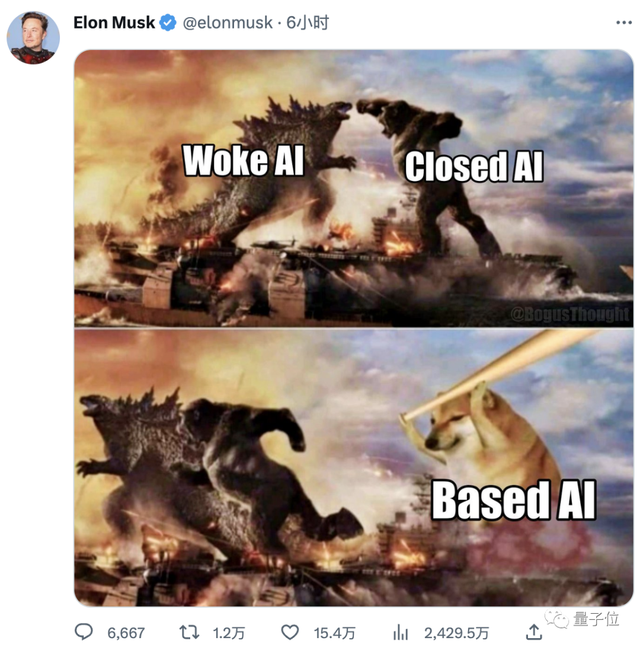This screenshot has width=640, height=647.
Task: Click the tweet timestamp 6小时
Action: pyautogui.click(x=308, y=23)
